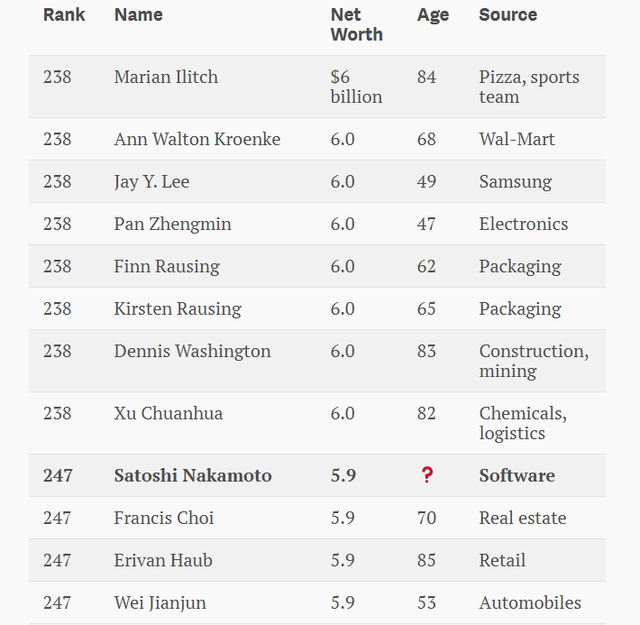Click Finn Rausing in the table

pyautogui.click(x=167, y=267)
